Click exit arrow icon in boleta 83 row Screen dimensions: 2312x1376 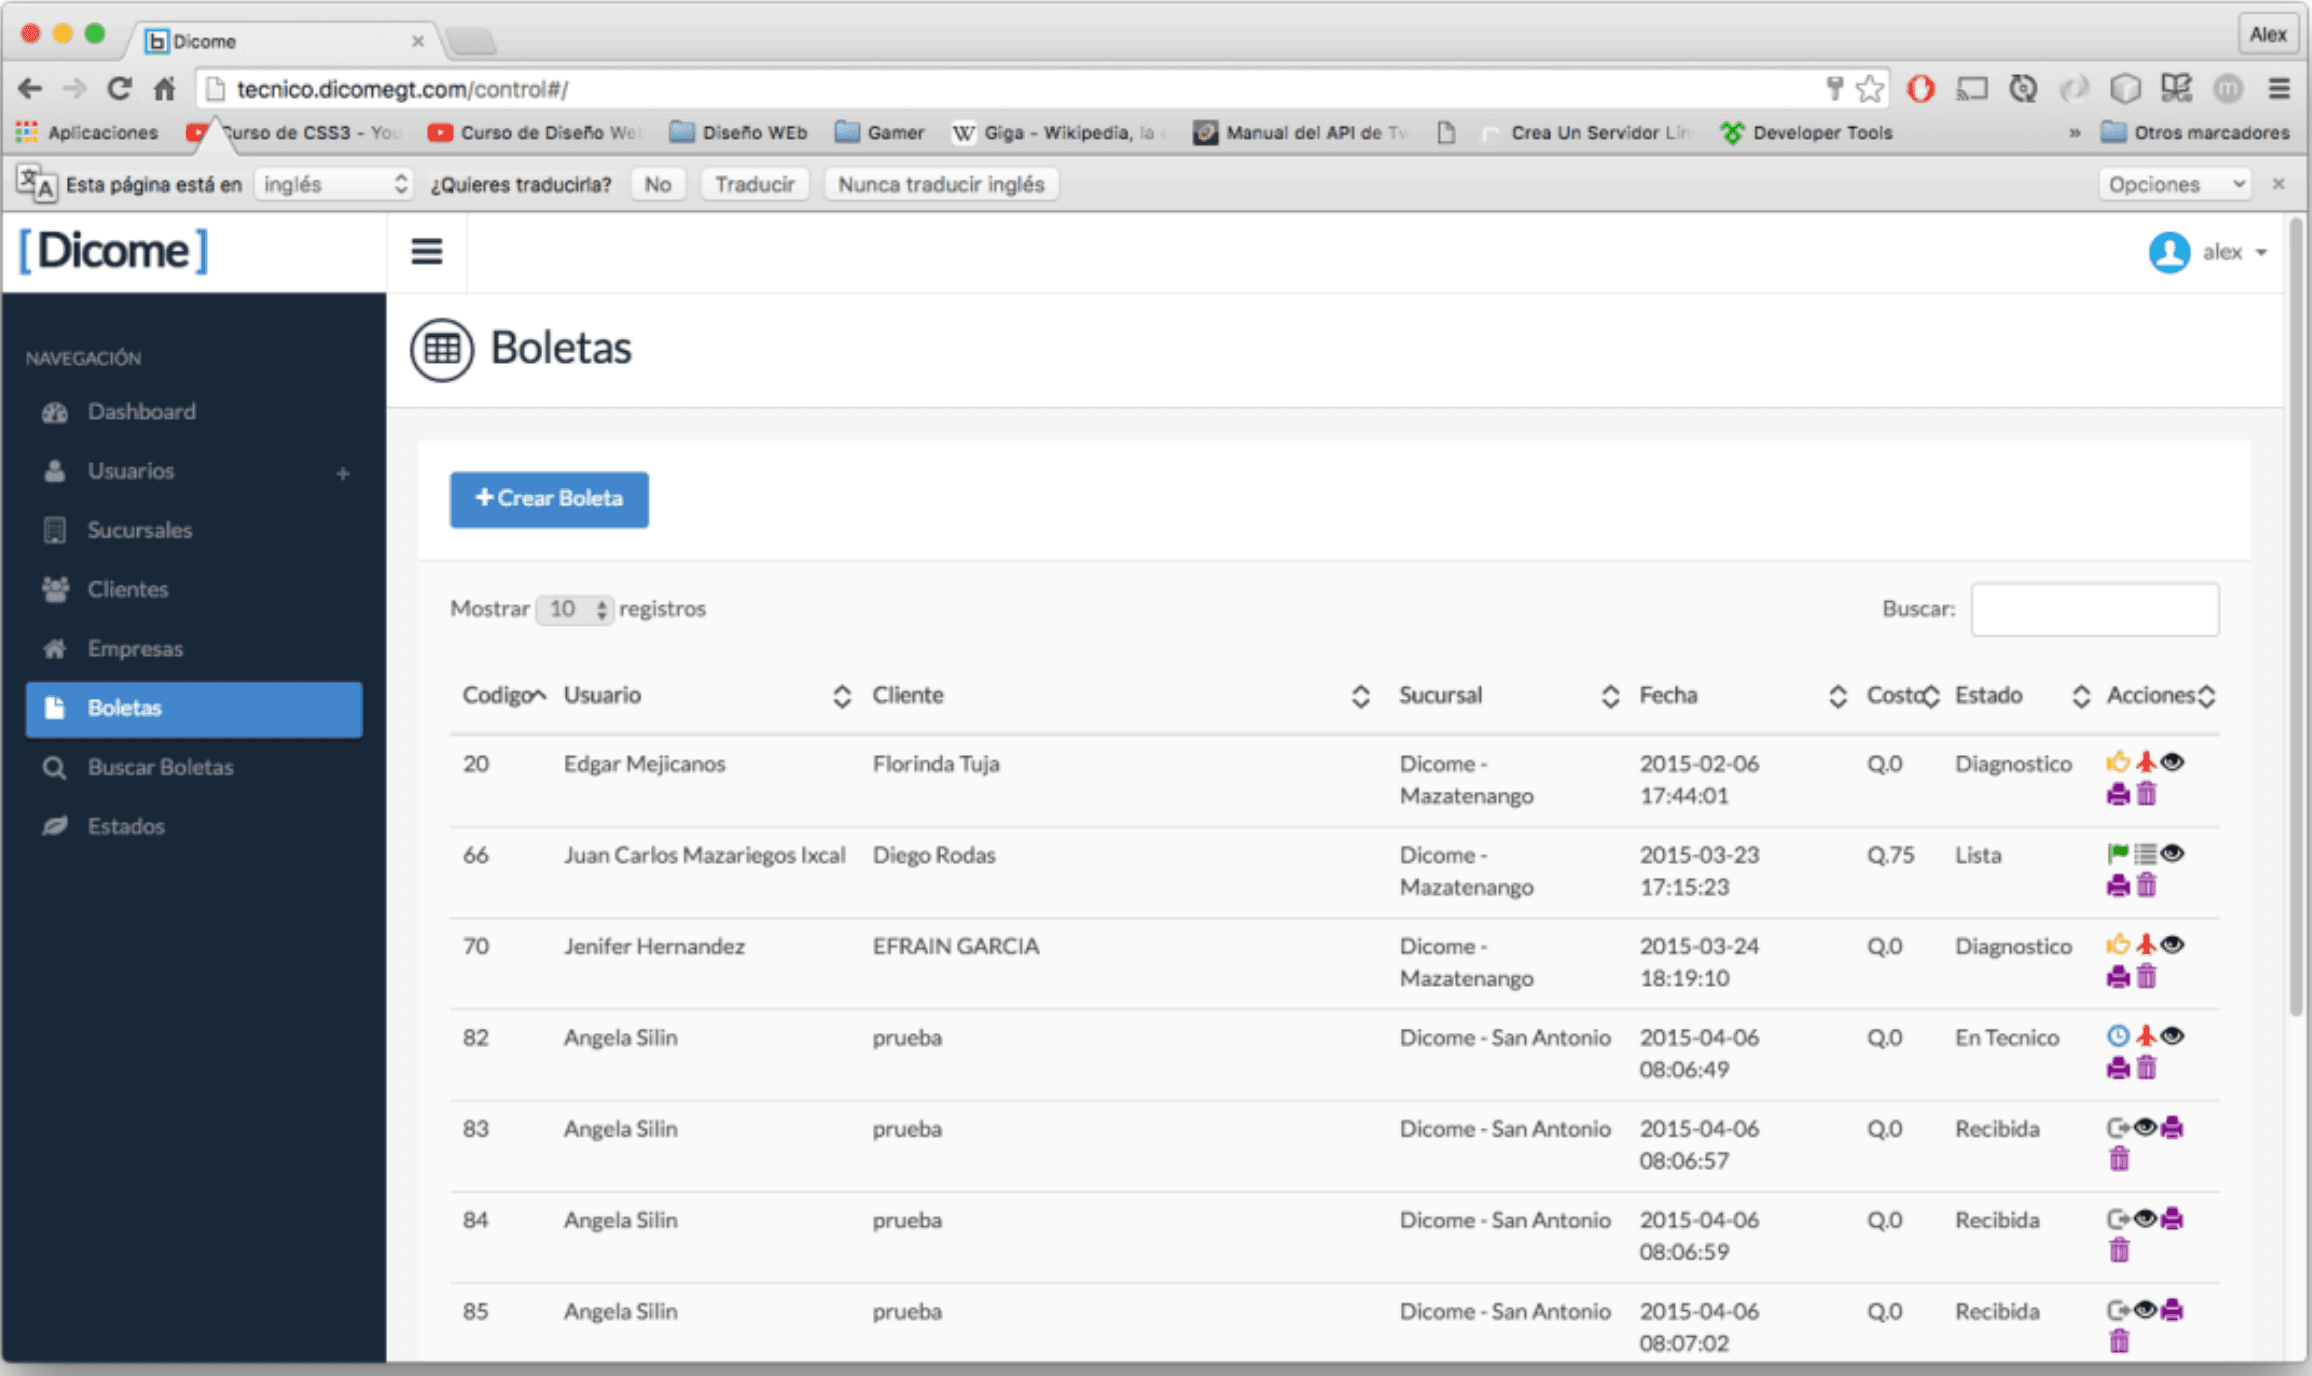(x=2117, y=1128)
